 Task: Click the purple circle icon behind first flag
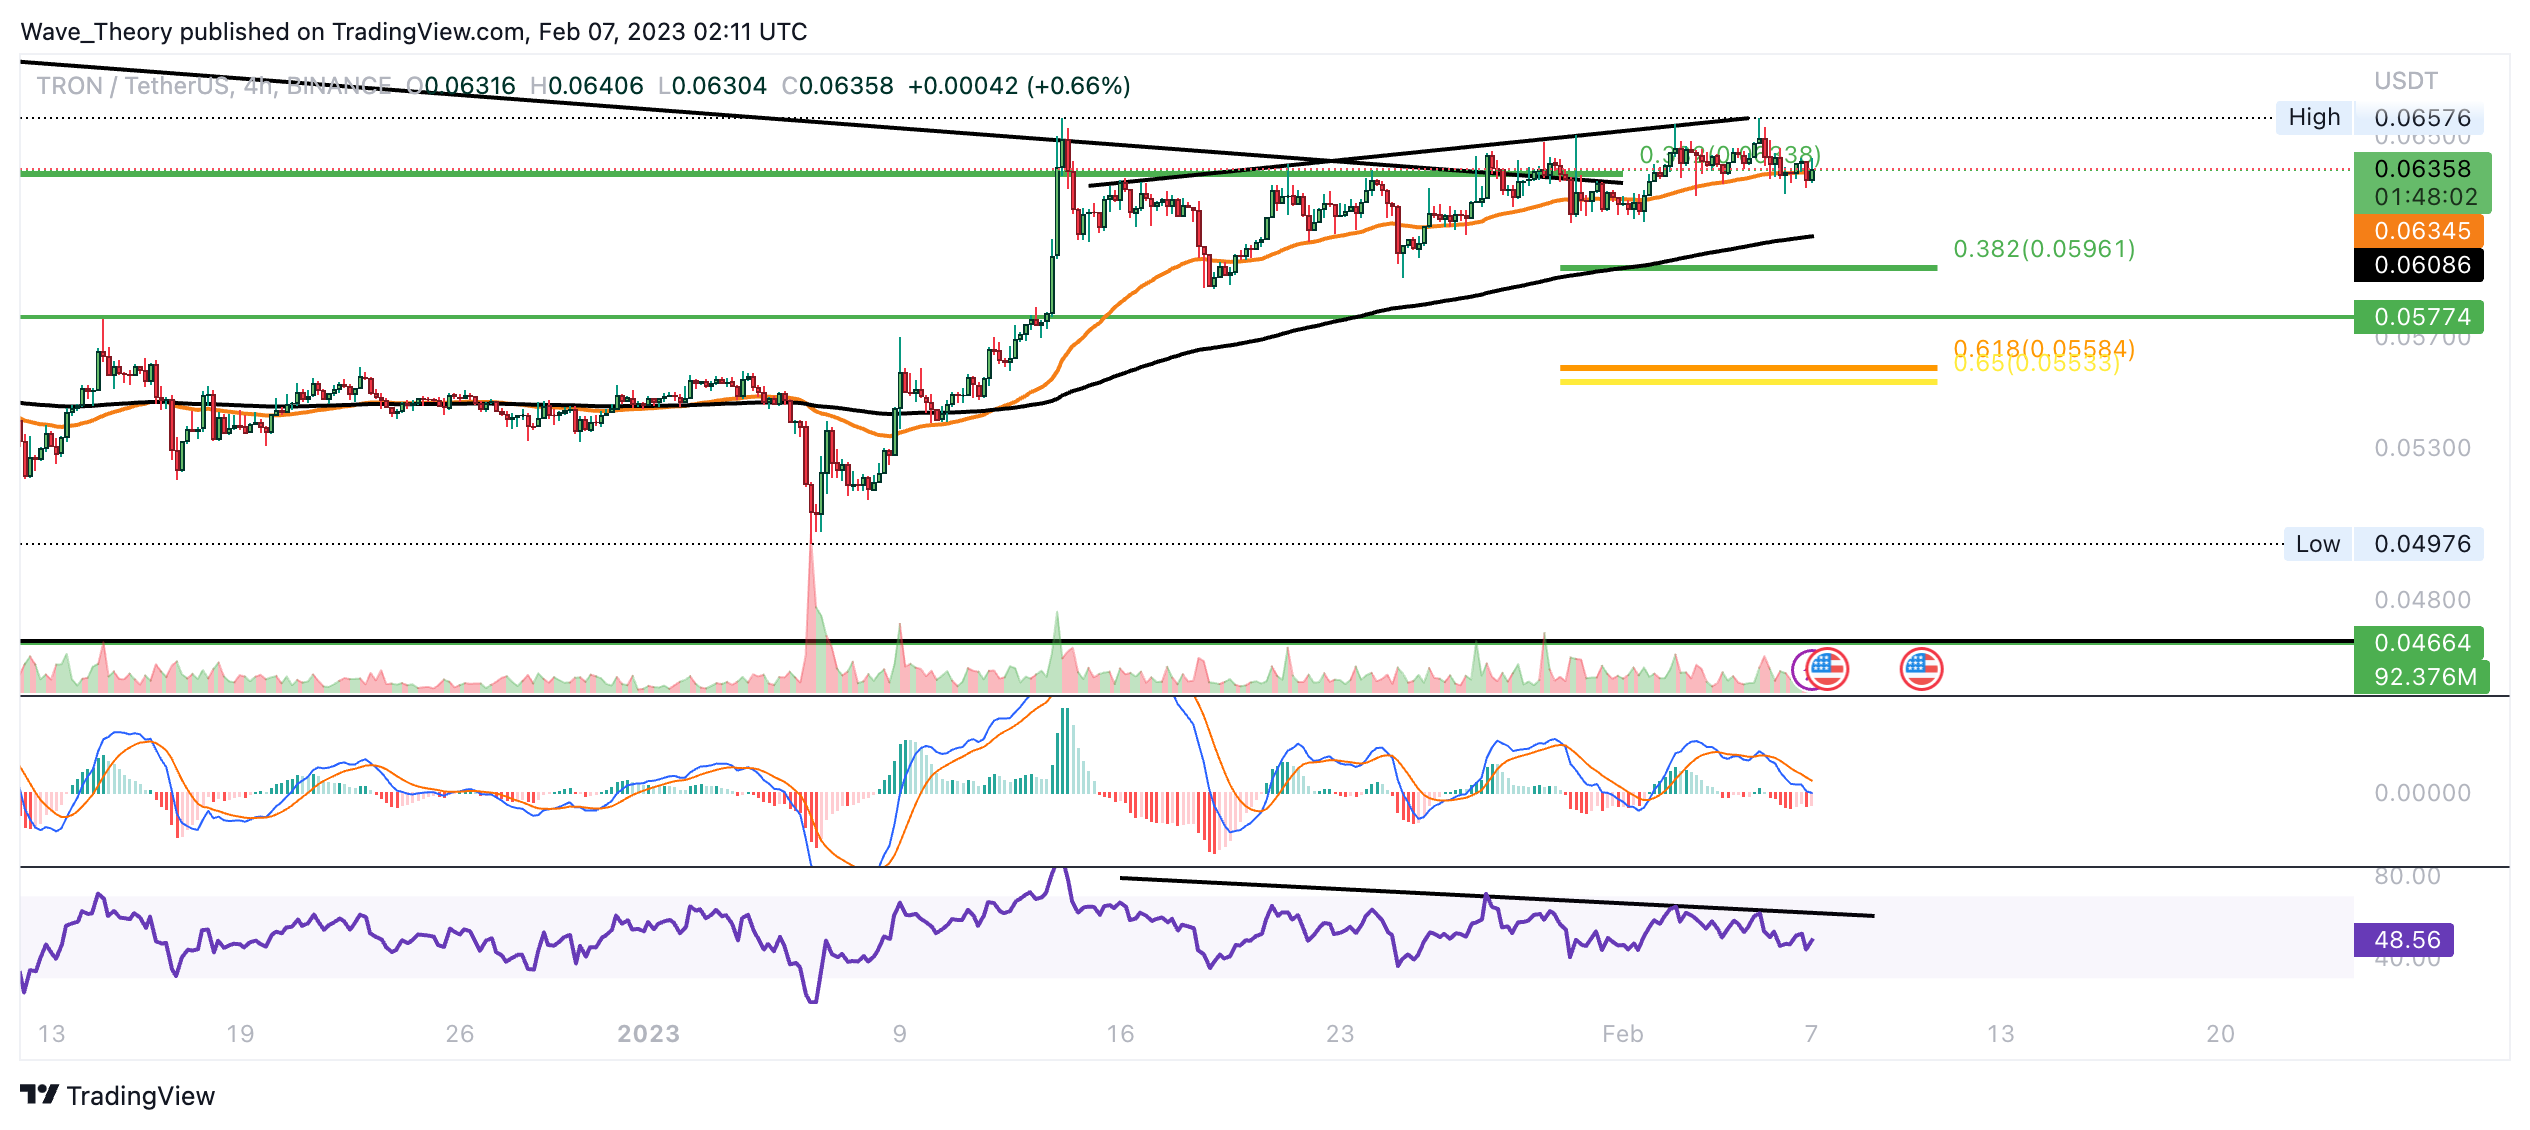point(1799,669)
